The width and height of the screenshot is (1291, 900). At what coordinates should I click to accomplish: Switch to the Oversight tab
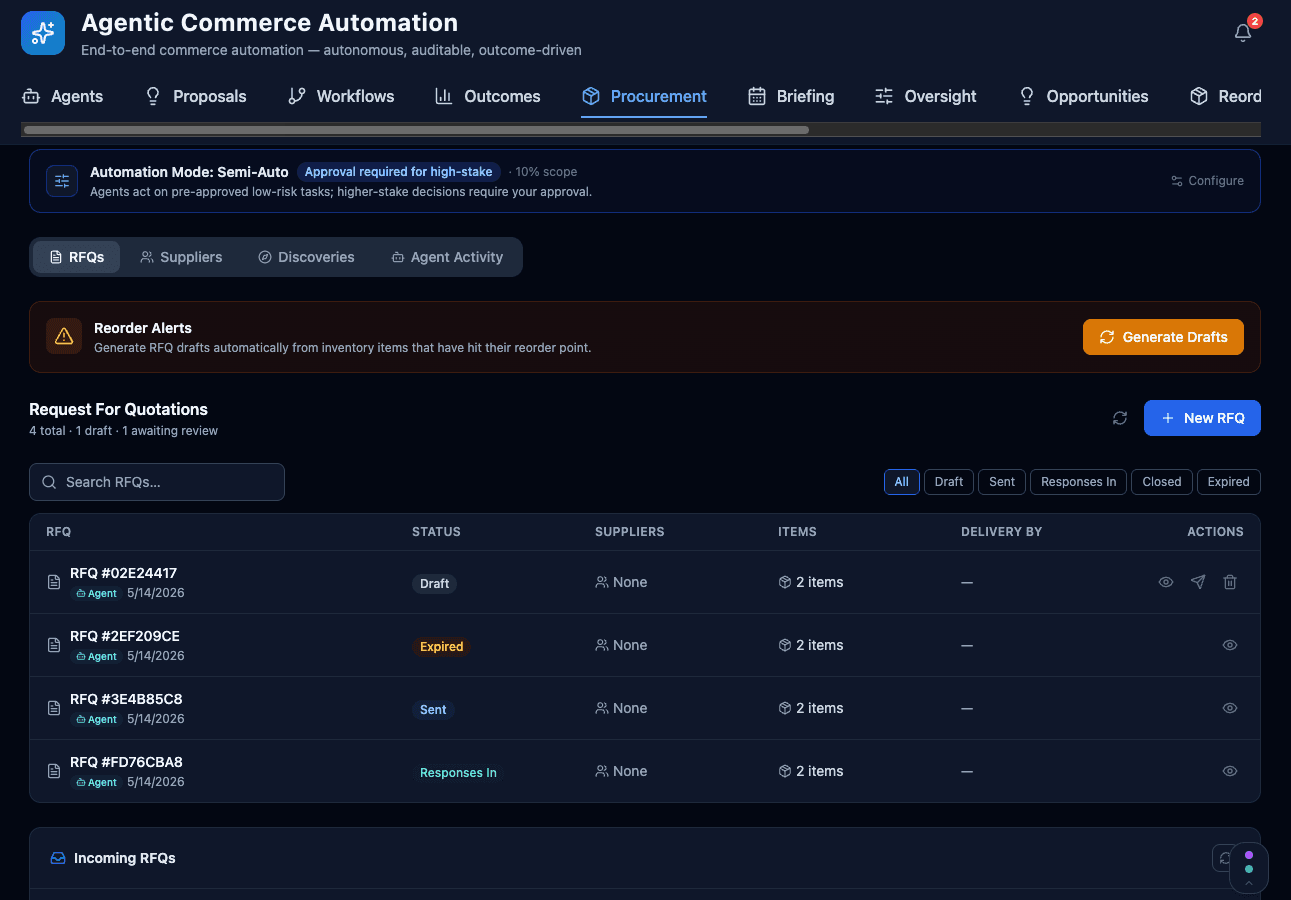coord(926,96)
